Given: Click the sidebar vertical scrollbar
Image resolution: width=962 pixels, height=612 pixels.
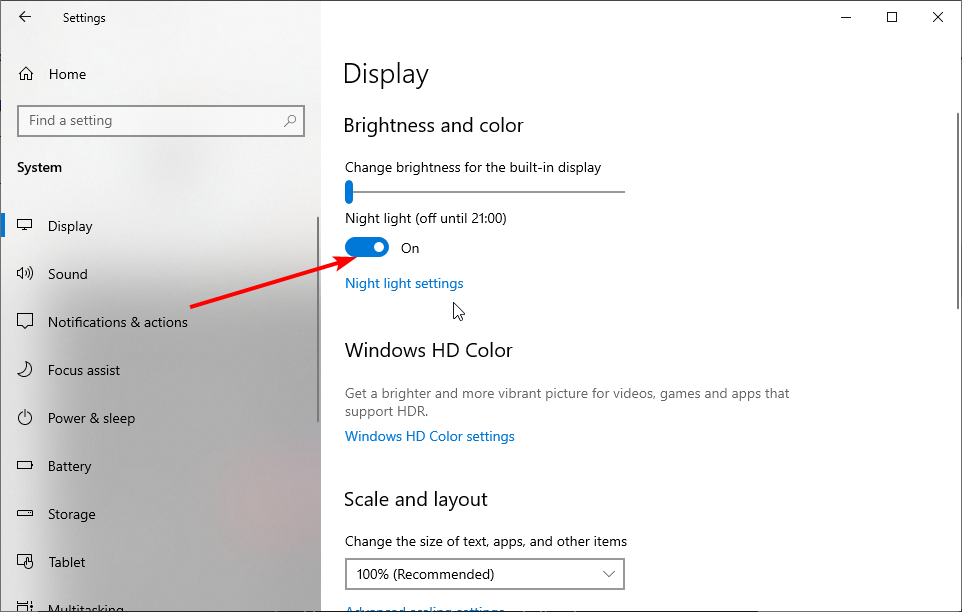Looking at the screenshot, I should (318, 319).
